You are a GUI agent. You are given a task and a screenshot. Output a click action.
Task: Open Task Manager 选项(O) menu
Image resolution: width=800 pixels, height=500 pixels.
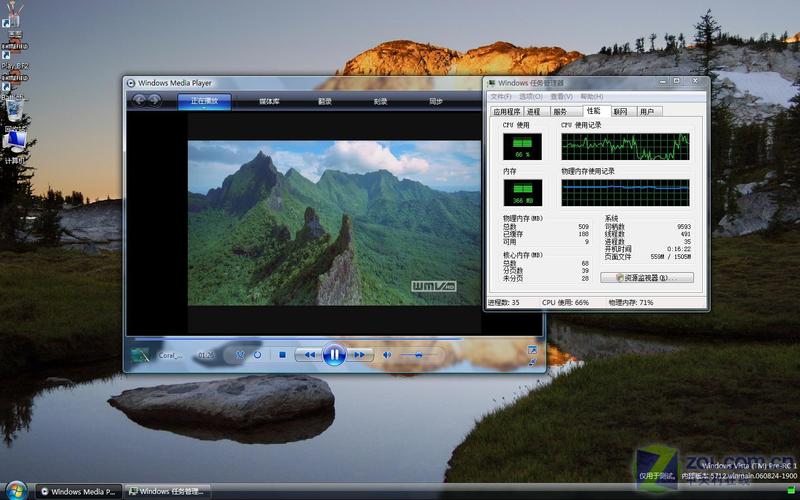coord(531,96)
